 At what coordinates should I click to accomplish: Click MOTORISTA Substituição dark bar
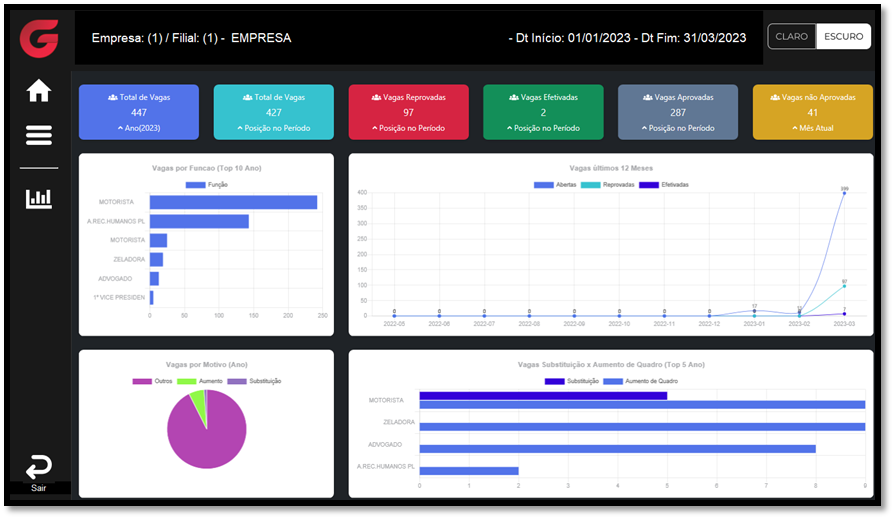[x=543, y=395]
